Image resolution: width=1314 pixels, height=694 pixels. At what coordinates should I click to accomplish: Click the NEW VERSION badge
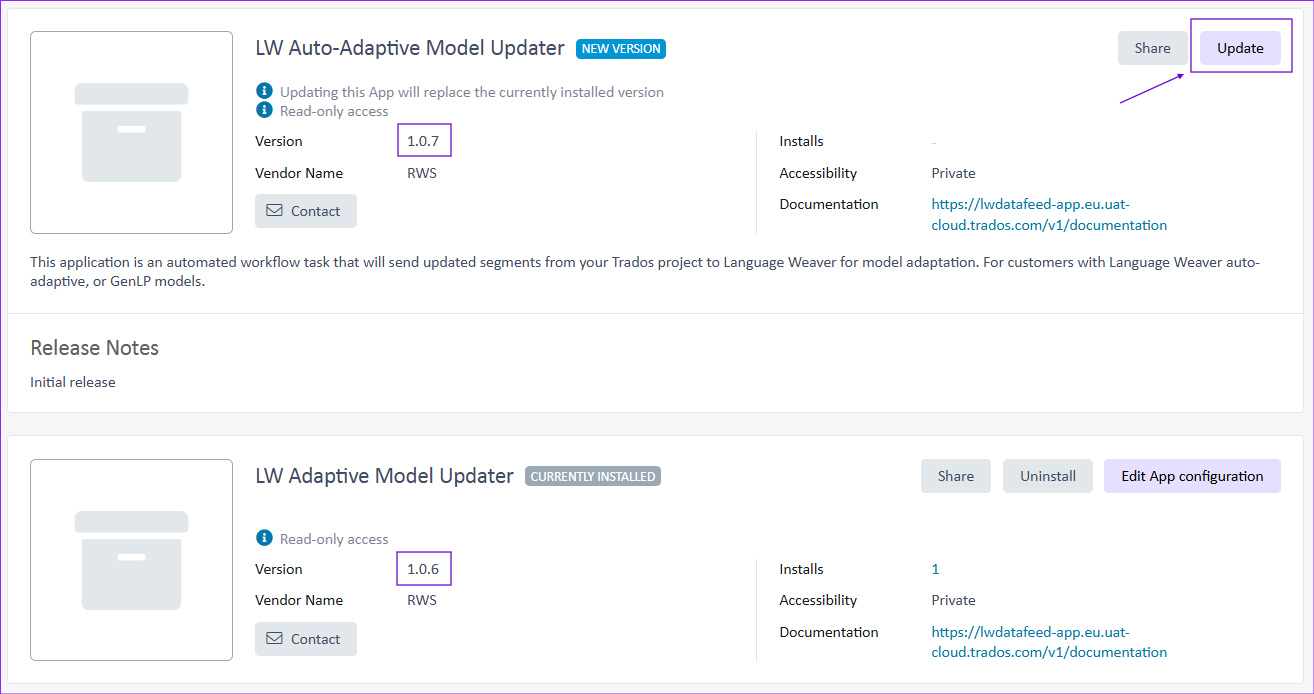tap(620, 48)
